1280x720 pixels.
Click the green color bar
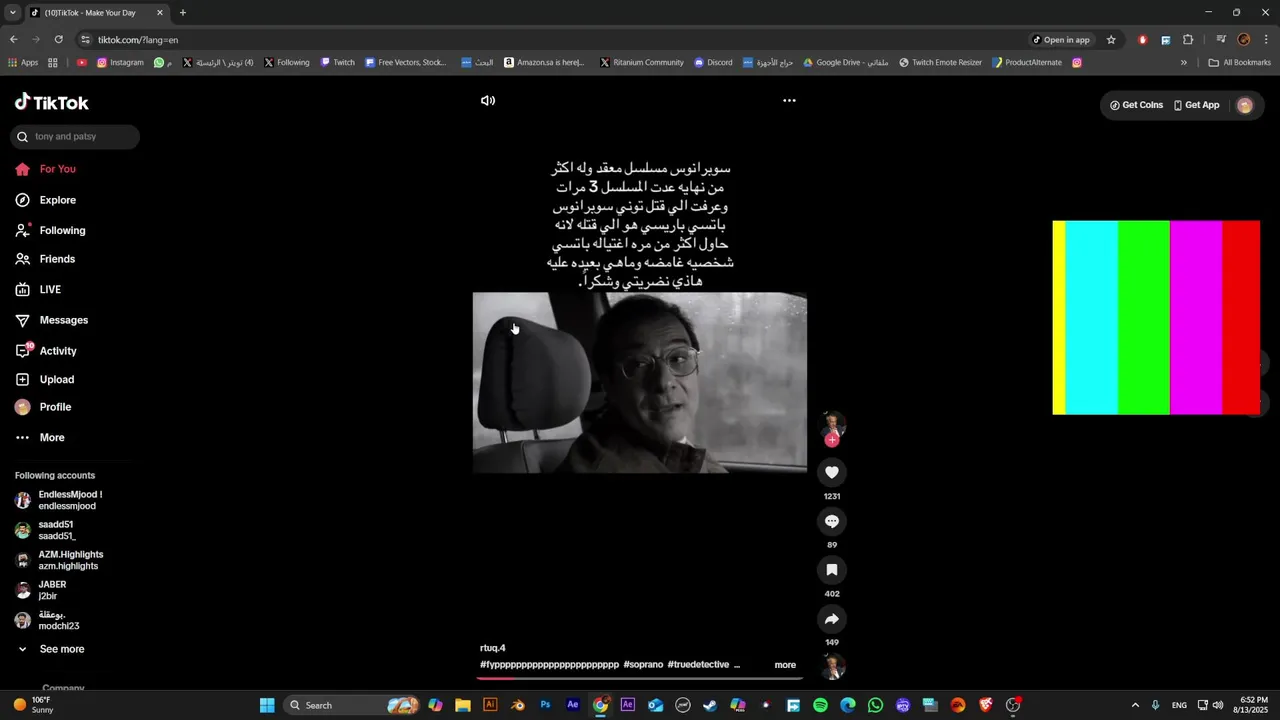(x=1144, y=317)
